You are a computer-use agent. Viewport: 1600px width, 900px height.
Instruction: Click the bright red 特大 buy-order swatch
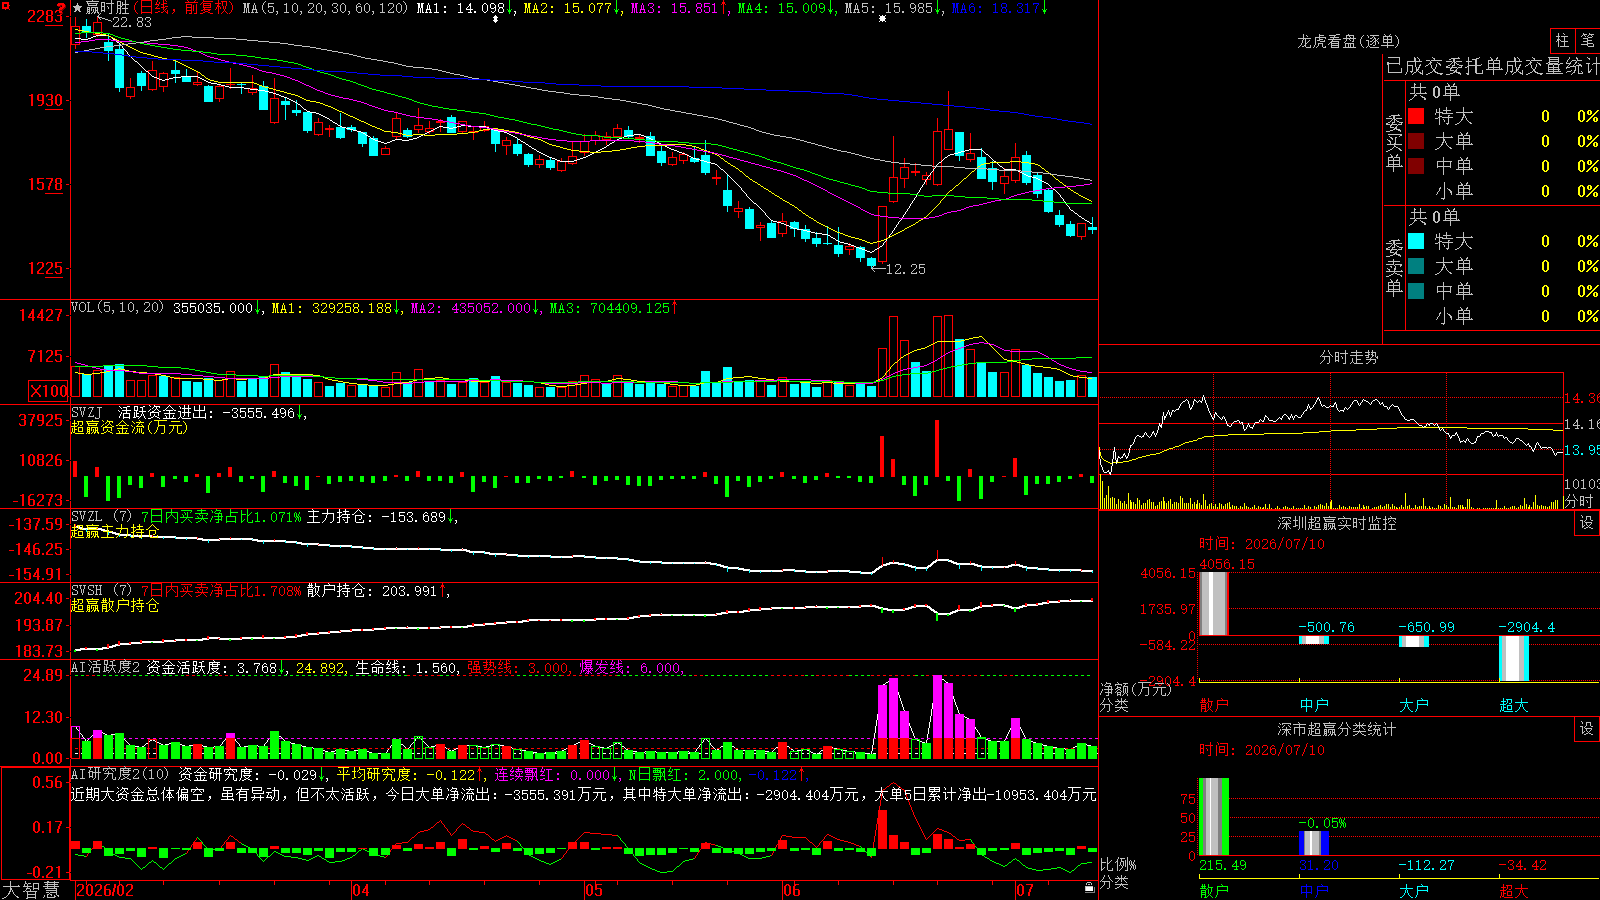[1416, 116]
